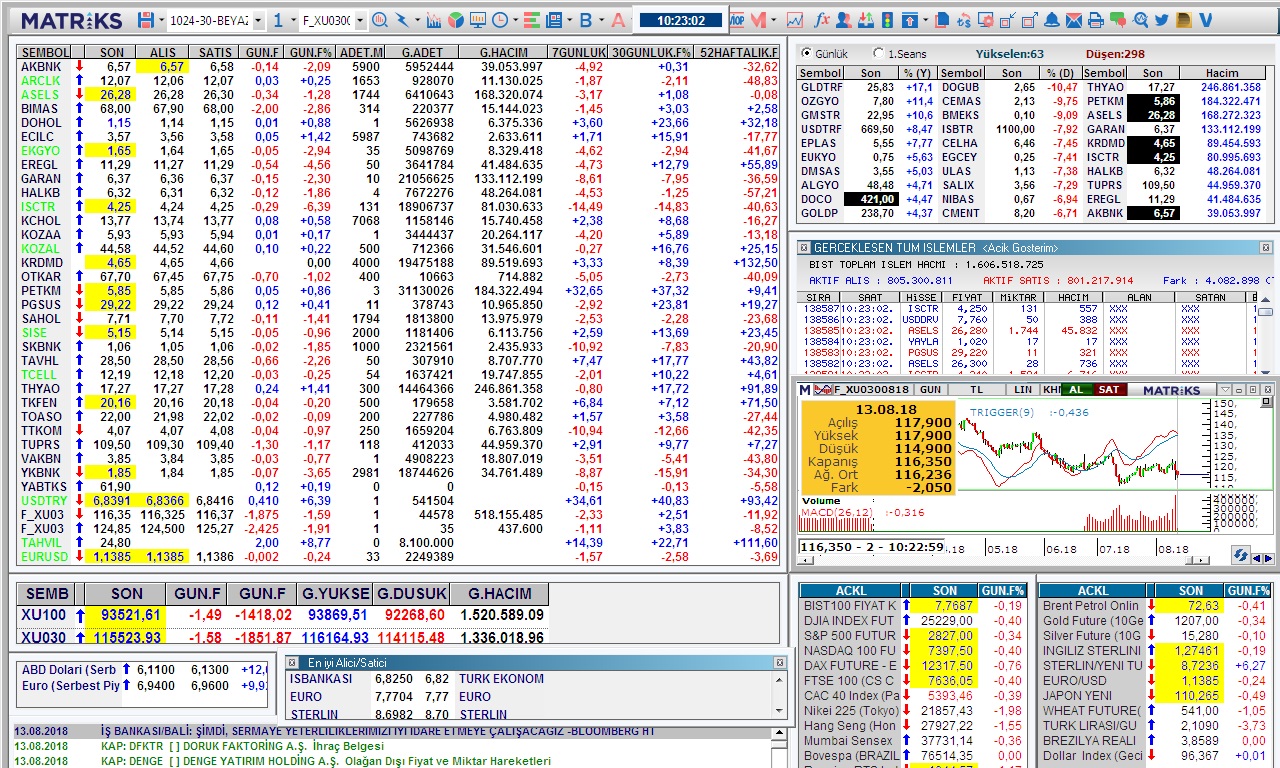
Task: Click the Brent Petrol row
Action: [x=1156, y=606]
